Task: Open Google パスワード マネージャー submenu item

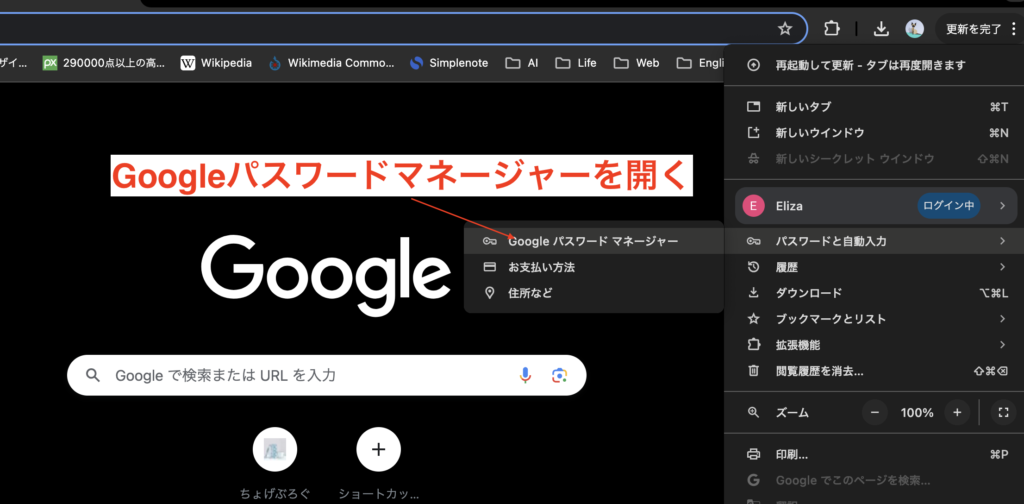Action: [x=594, y=242]
